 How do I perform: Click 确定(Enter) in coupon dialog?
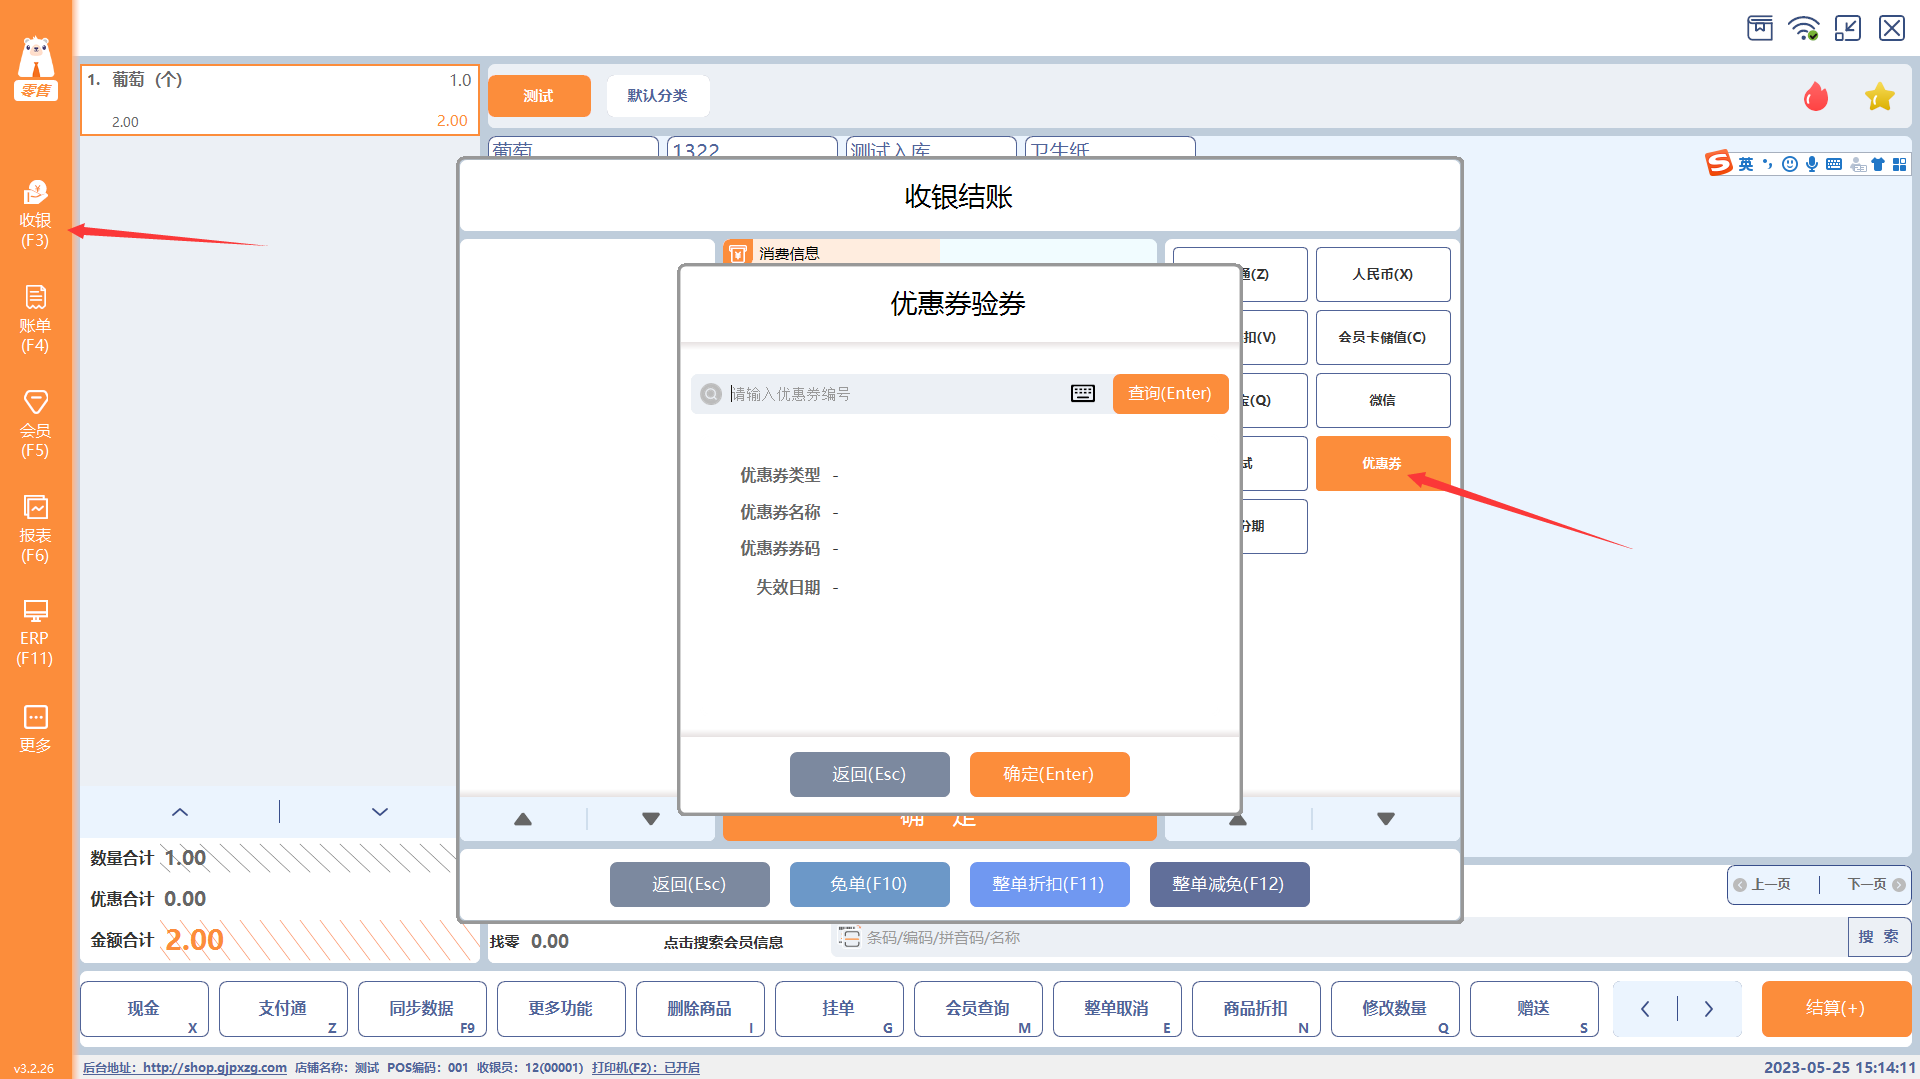click(x=1049, y=774)
